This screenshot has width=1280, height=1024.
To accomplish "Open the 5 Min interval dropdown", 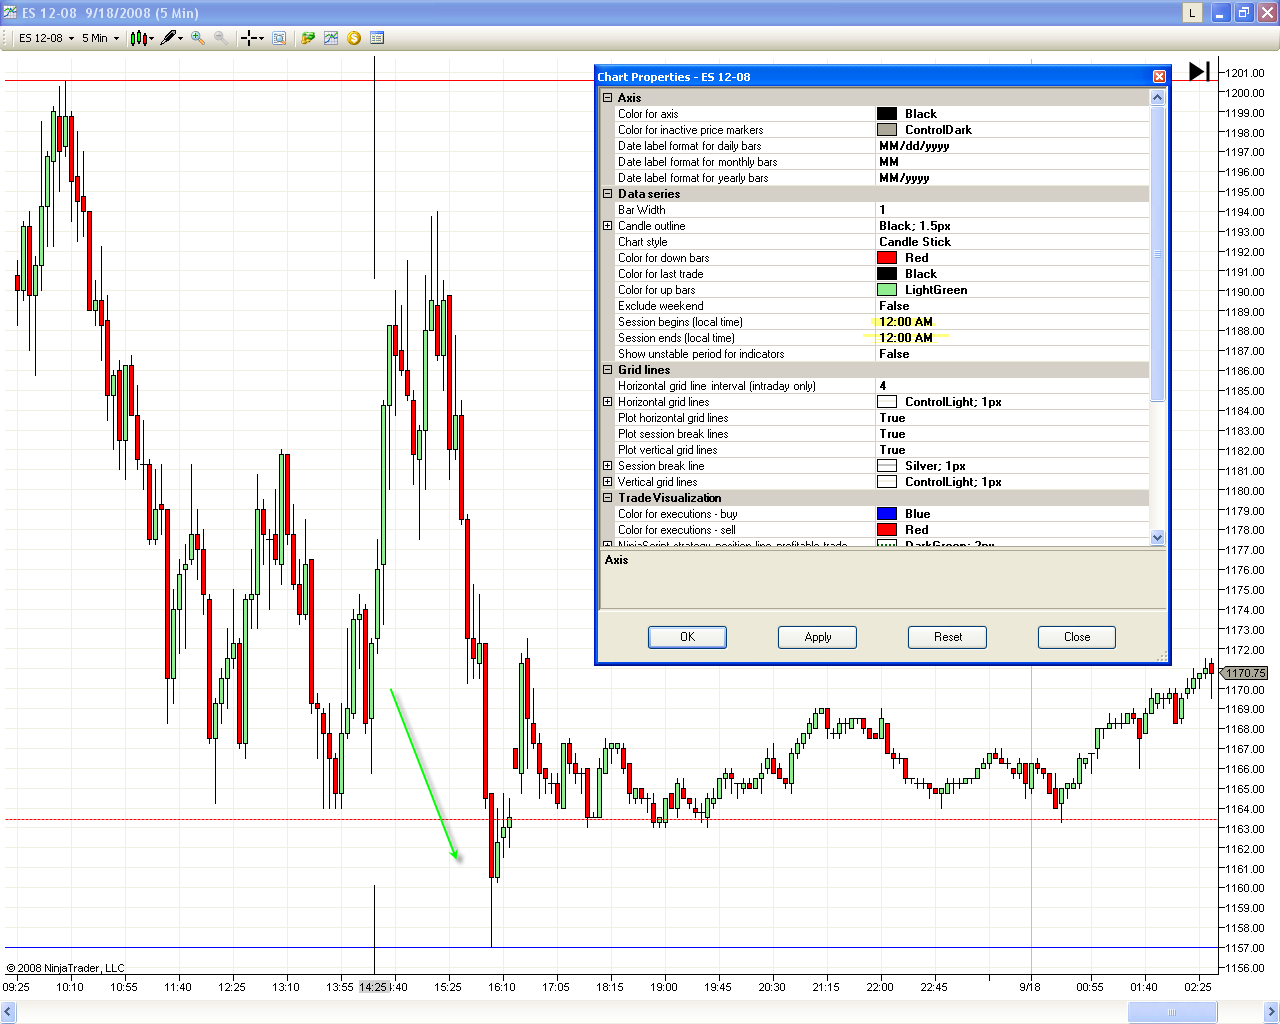I will 100,38.
